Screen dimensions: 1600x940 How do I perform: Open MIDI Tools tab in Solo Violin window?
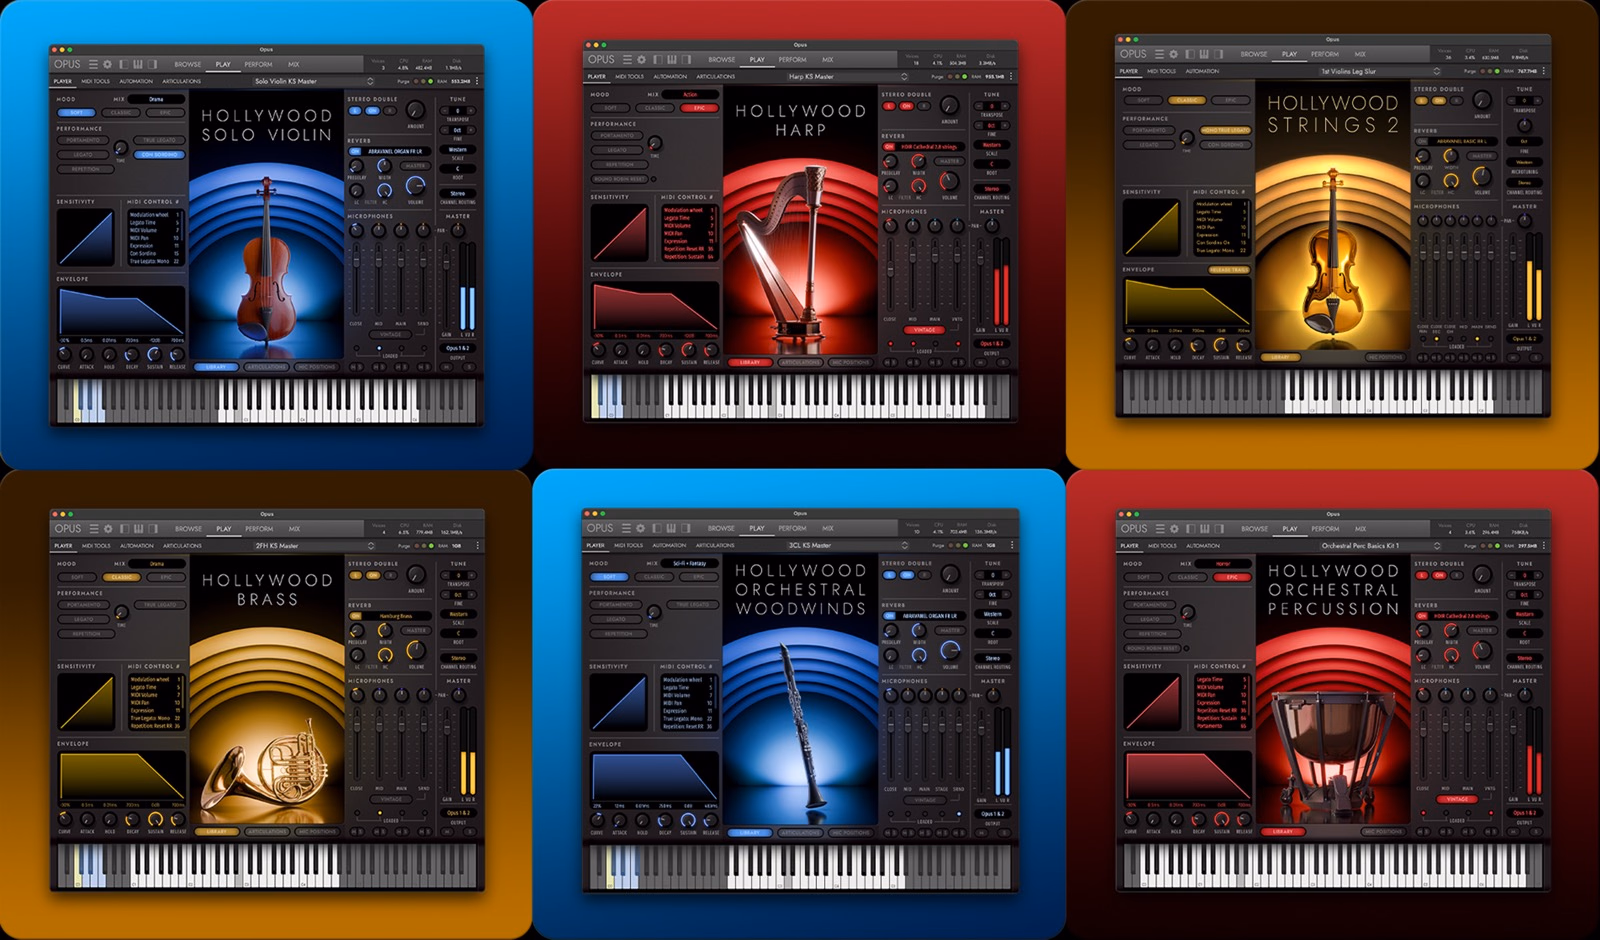[x=95, y=81]
